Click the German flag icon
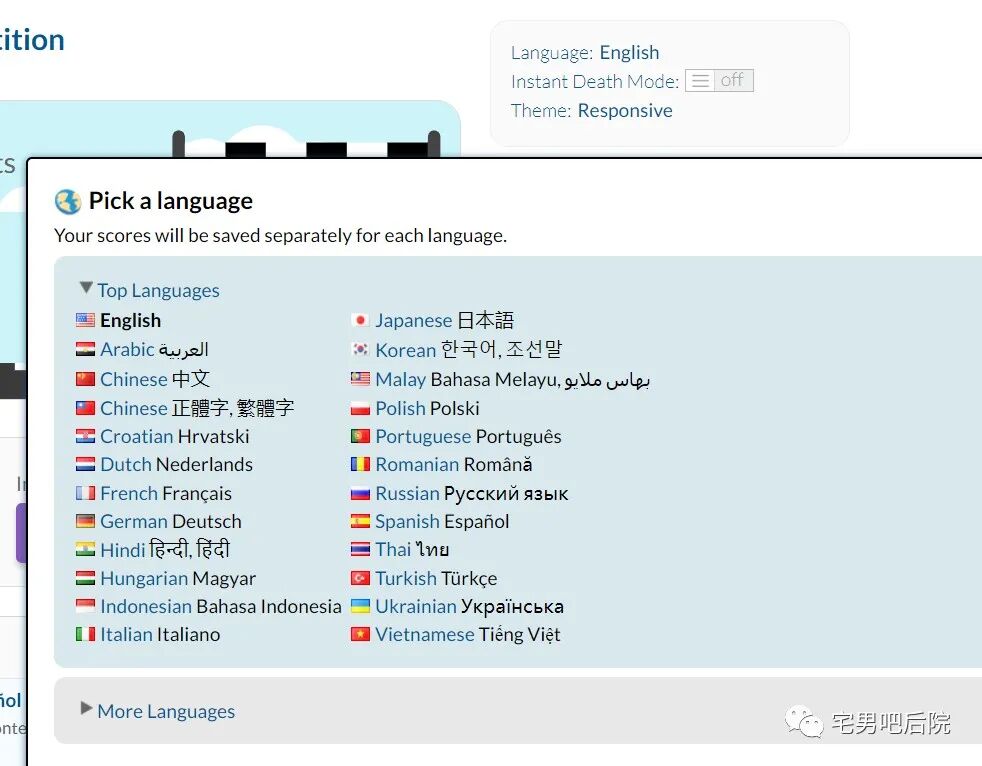982x766 pixels. (85, 521)
